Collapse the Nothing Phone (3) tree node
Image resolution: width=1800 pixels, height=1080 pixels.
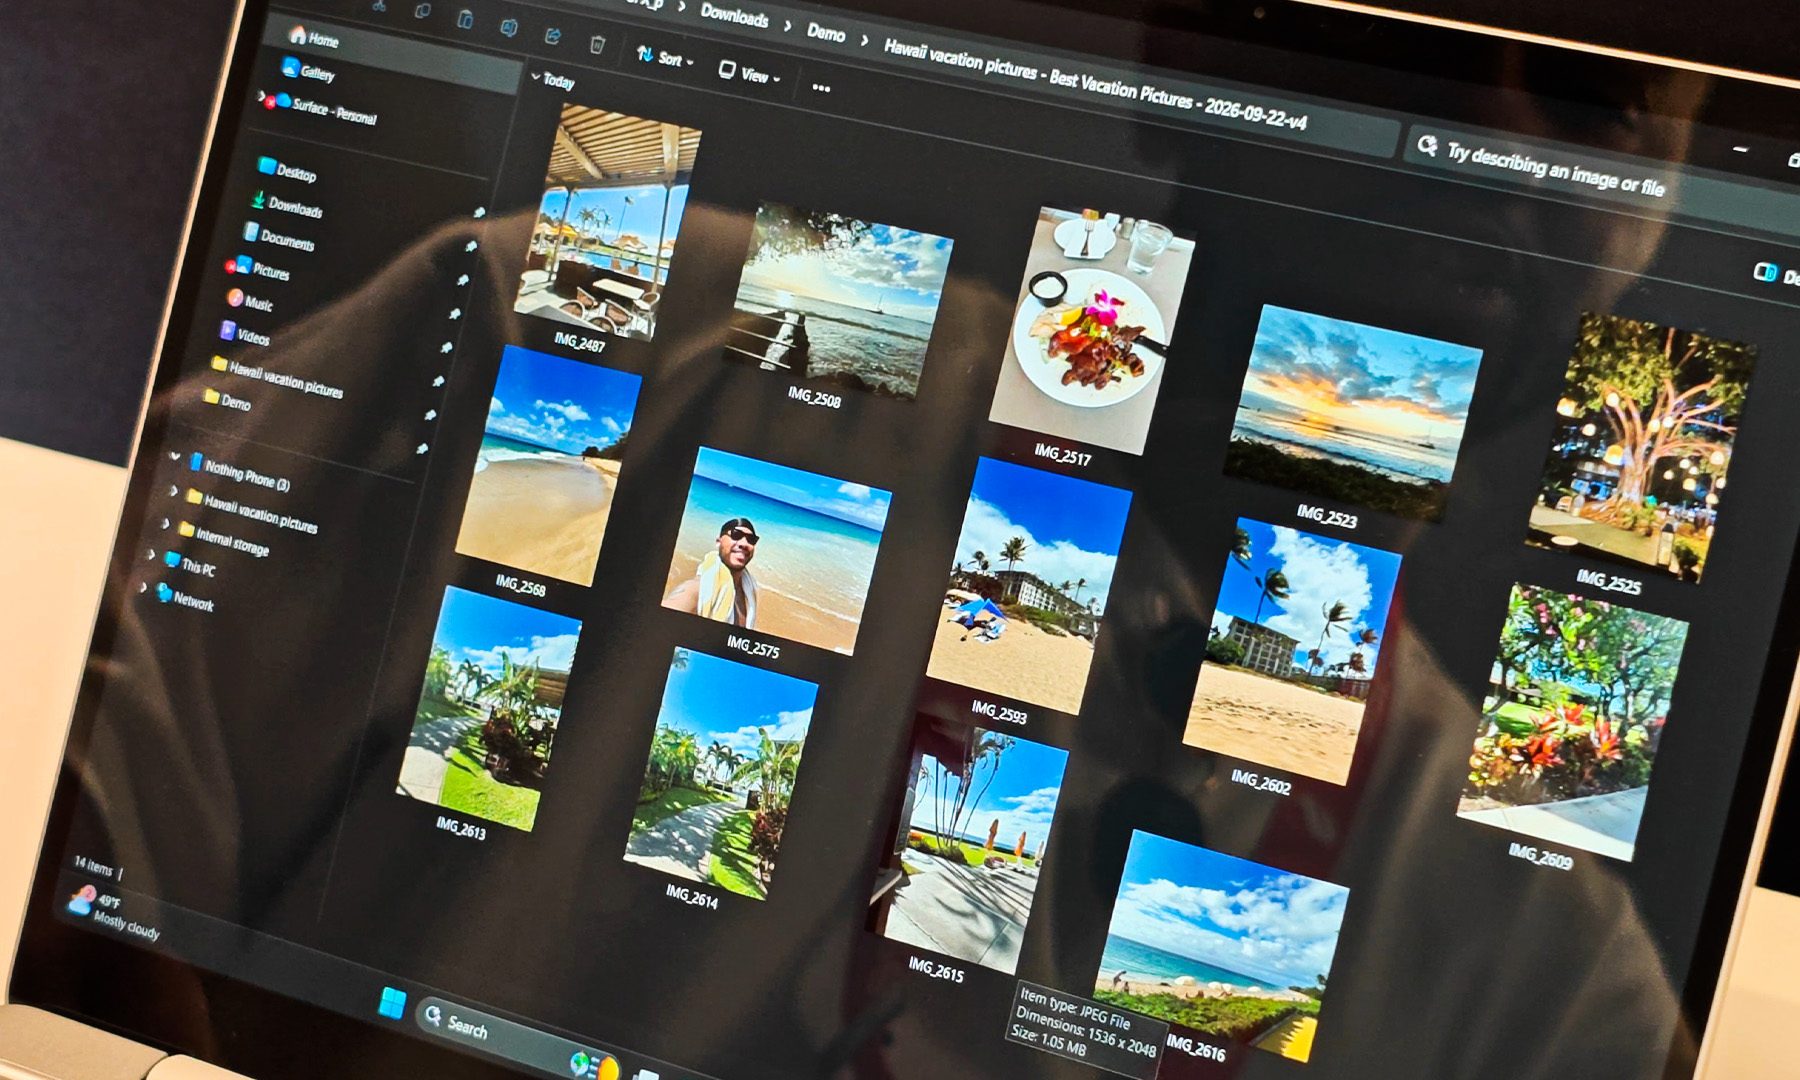coord(175,457)
